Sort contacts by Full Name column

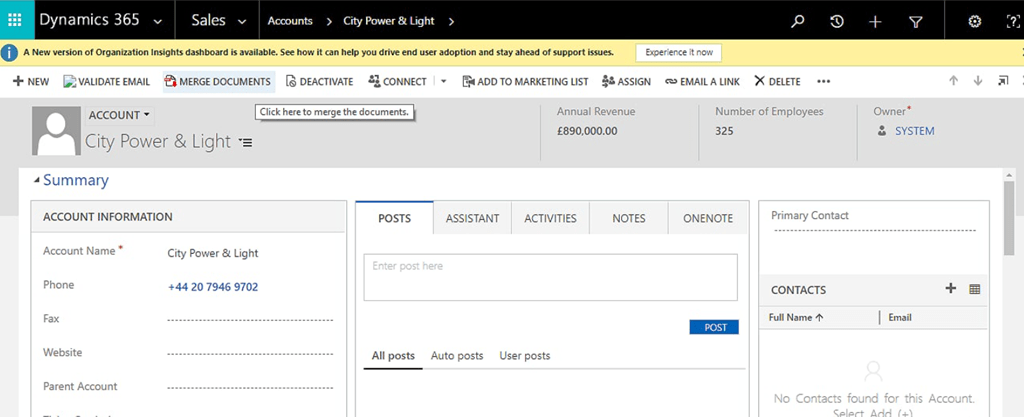796,318
